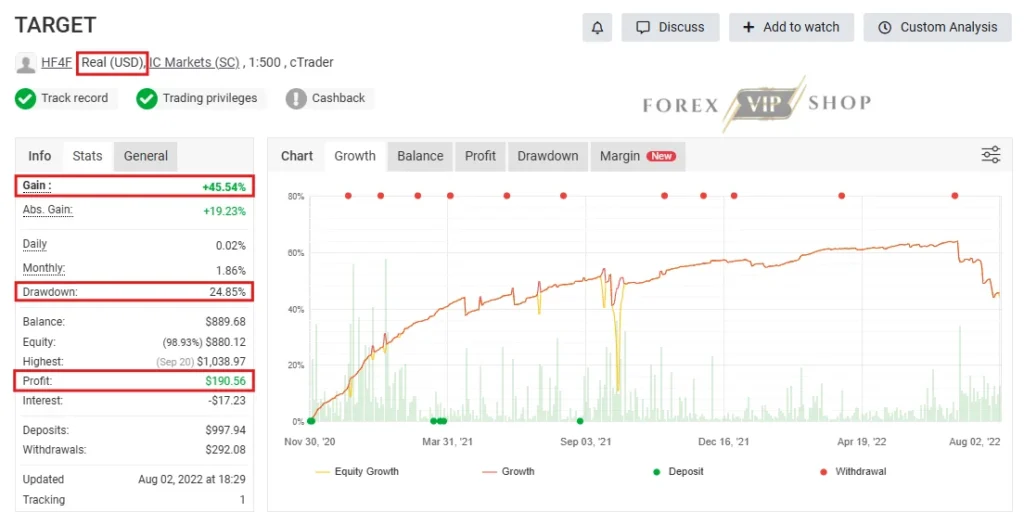Click the Trading privileges verification label
This screenshot has height=525, width=1024.
click(x=210, y=98)
